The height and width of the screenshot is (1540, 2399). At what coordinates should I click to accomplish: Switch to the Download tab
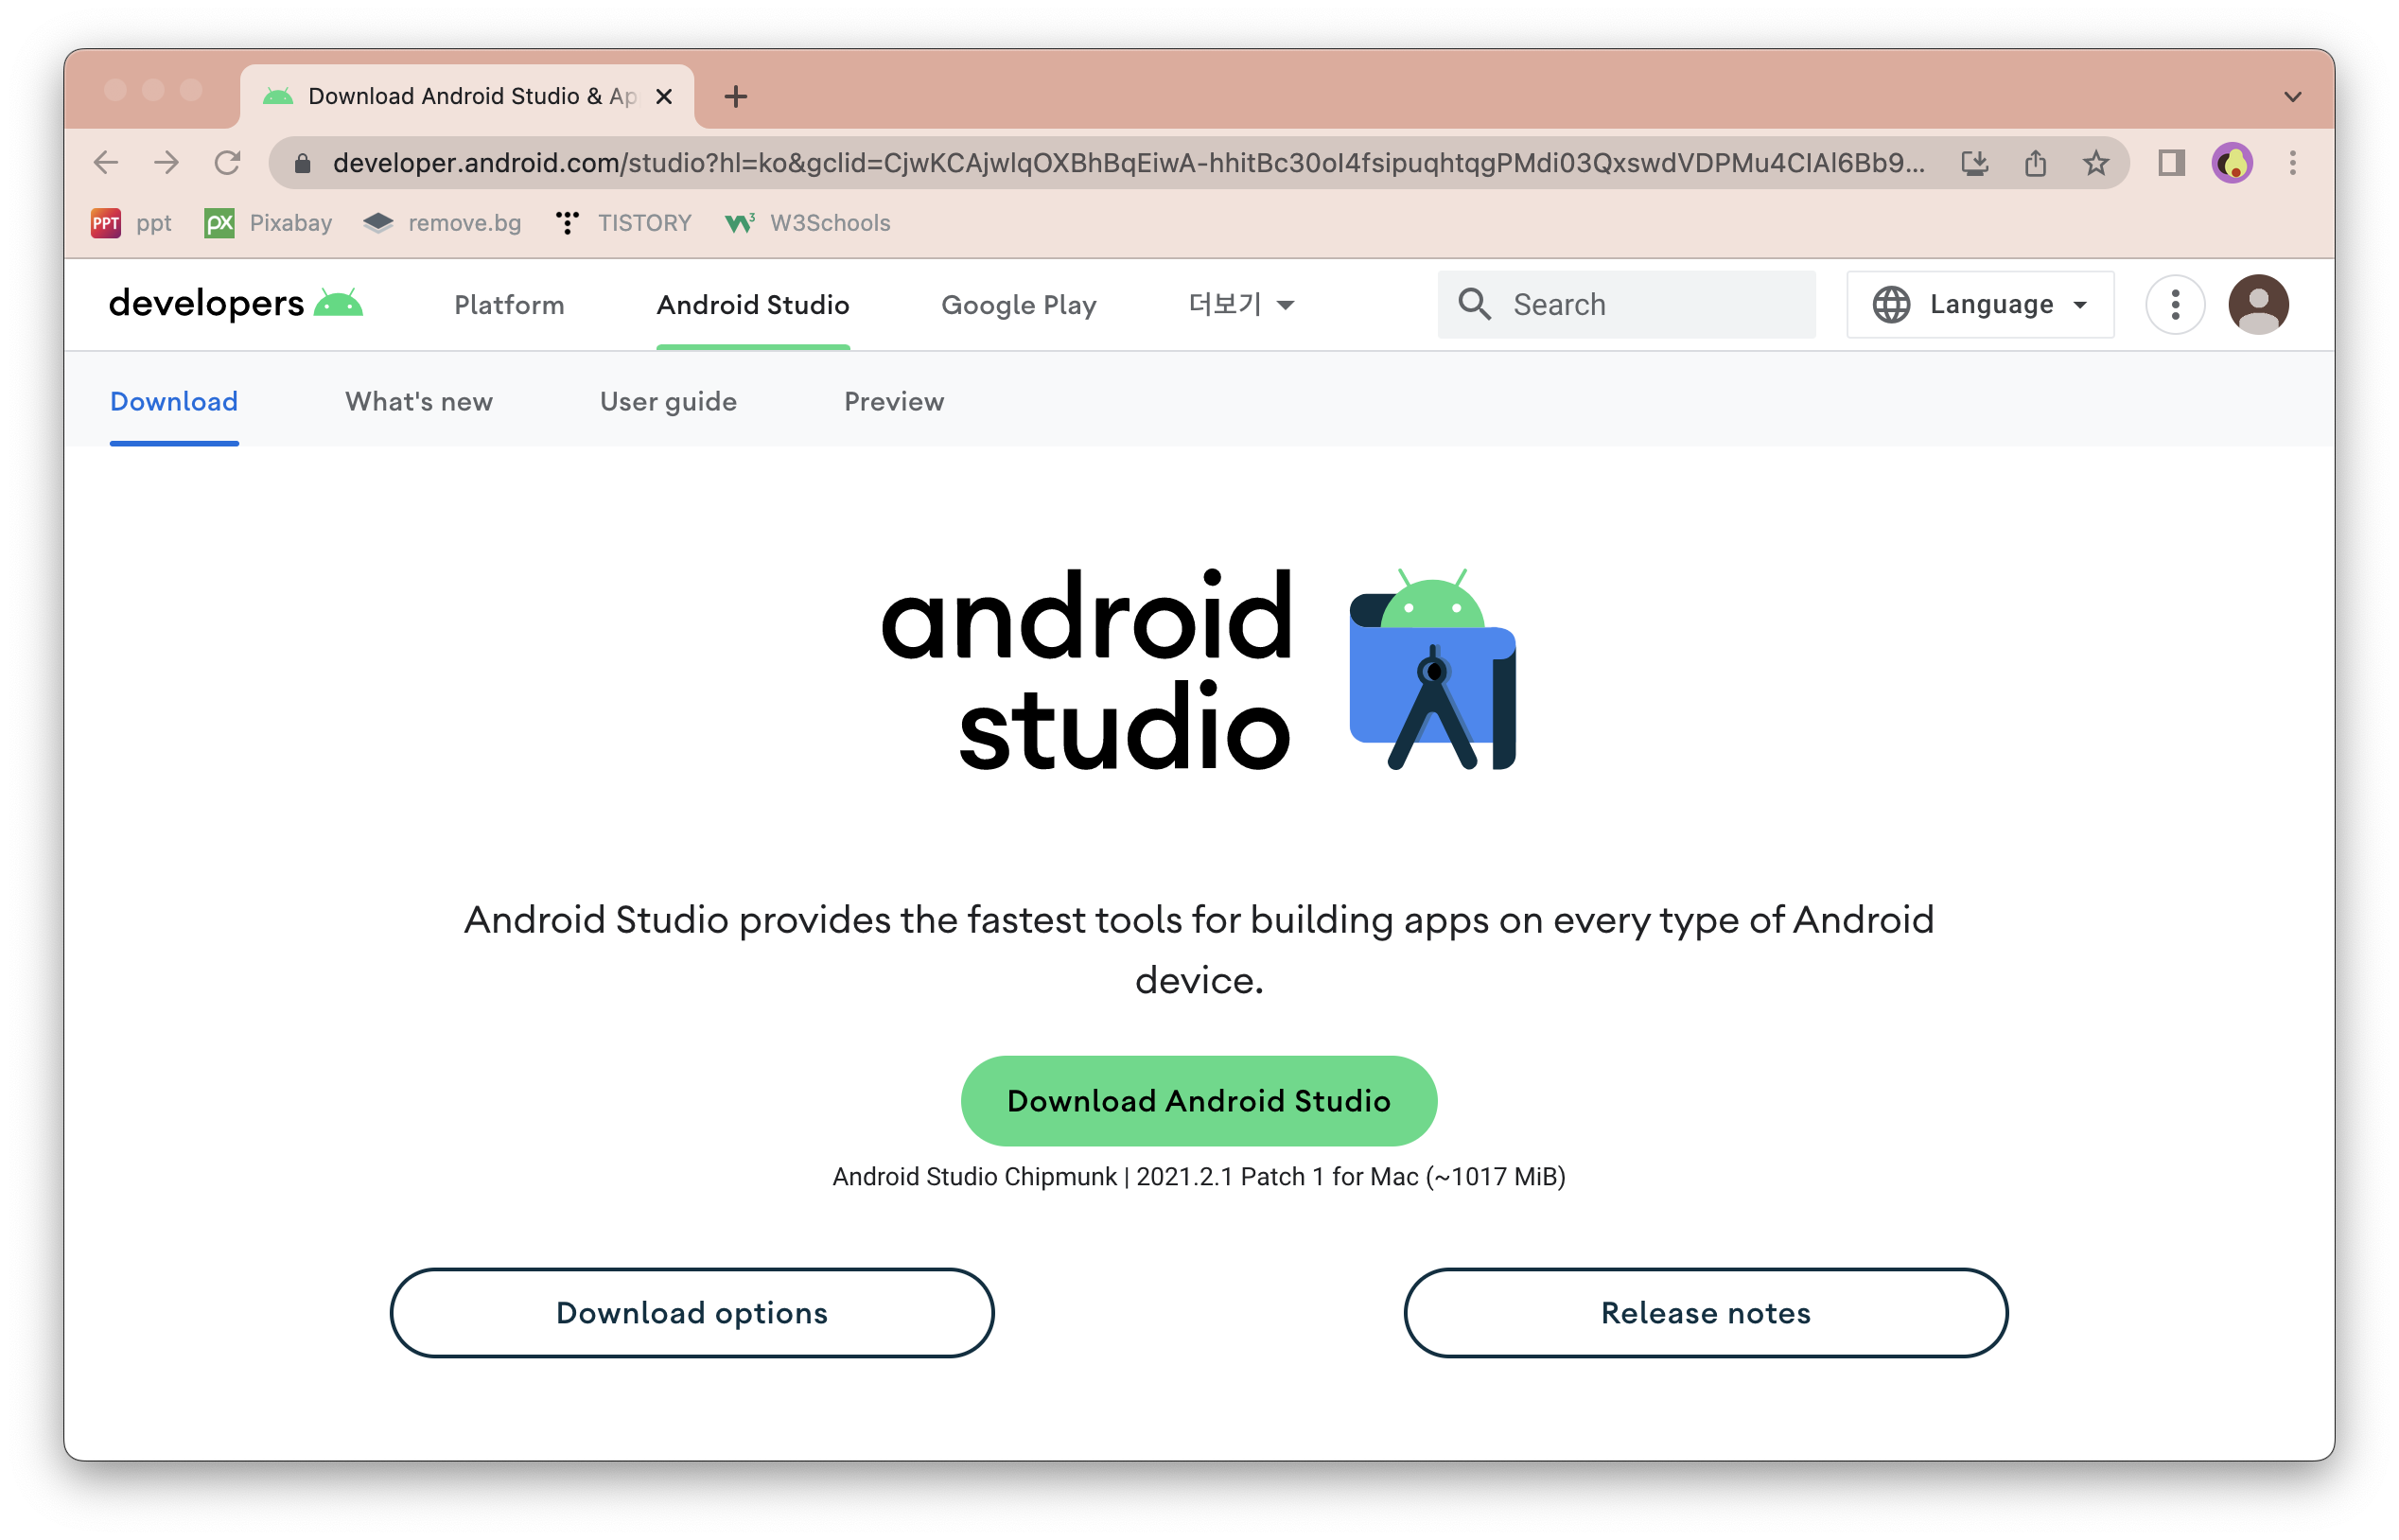(x=174, y=402)
